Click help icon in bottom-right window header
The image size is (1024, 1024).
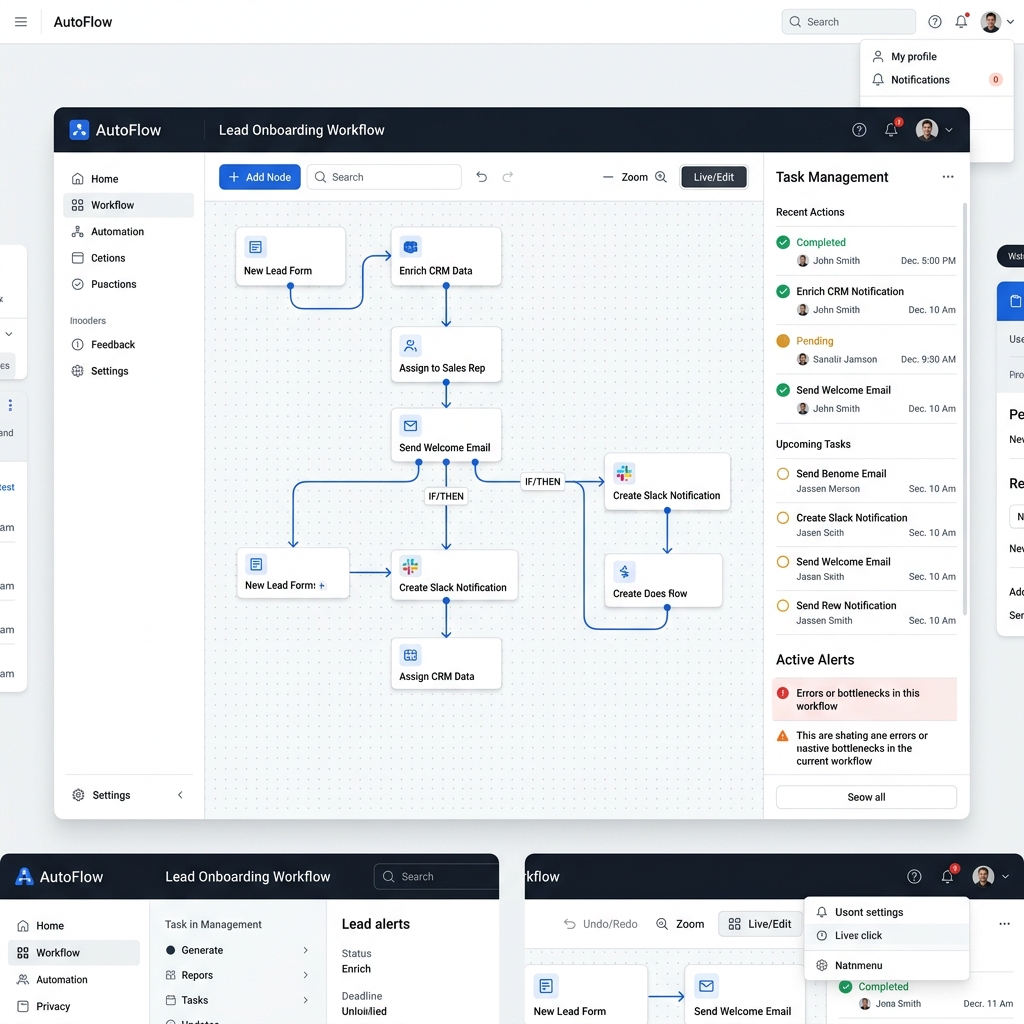coord(914,876)
